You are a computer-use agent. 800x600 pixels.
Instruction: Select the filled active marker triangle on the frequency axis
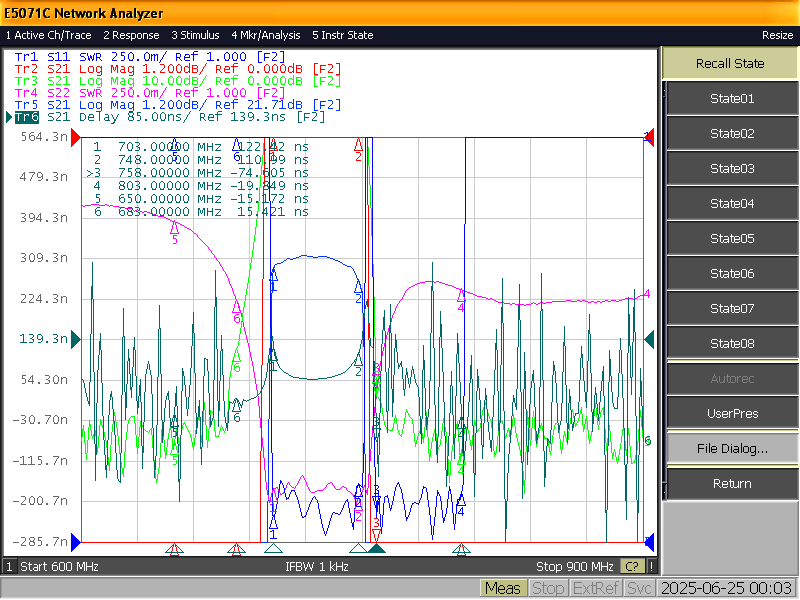377,548
